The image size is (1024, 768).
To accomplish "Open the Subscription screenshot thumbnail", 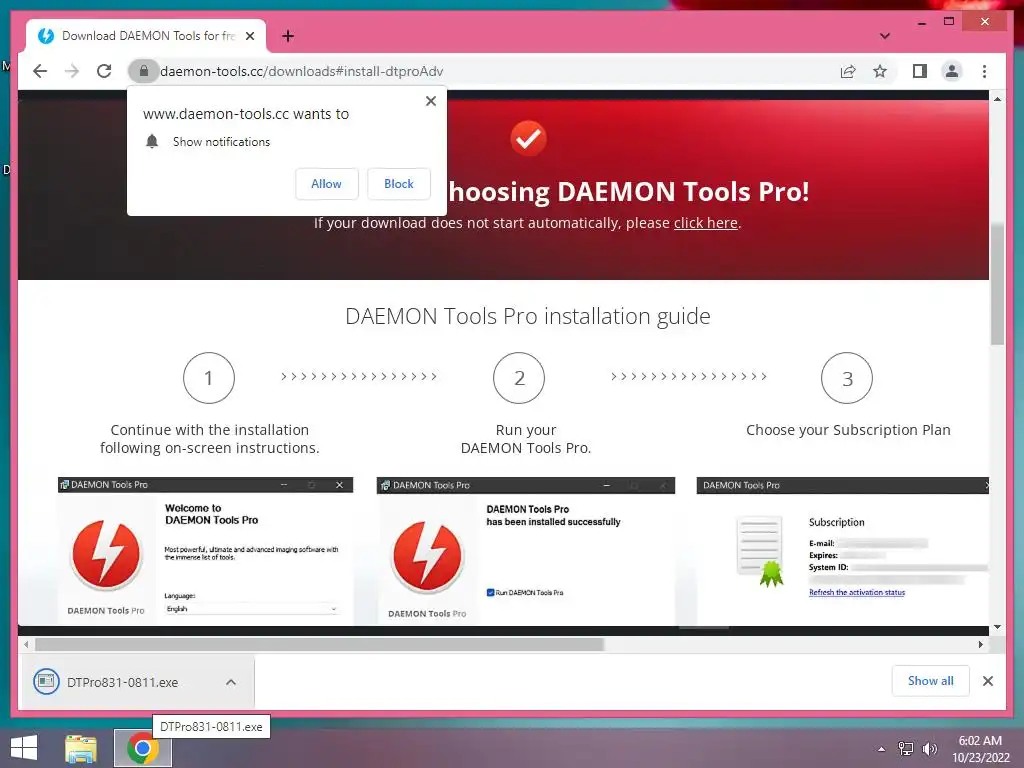I will (x=842, y=551).
